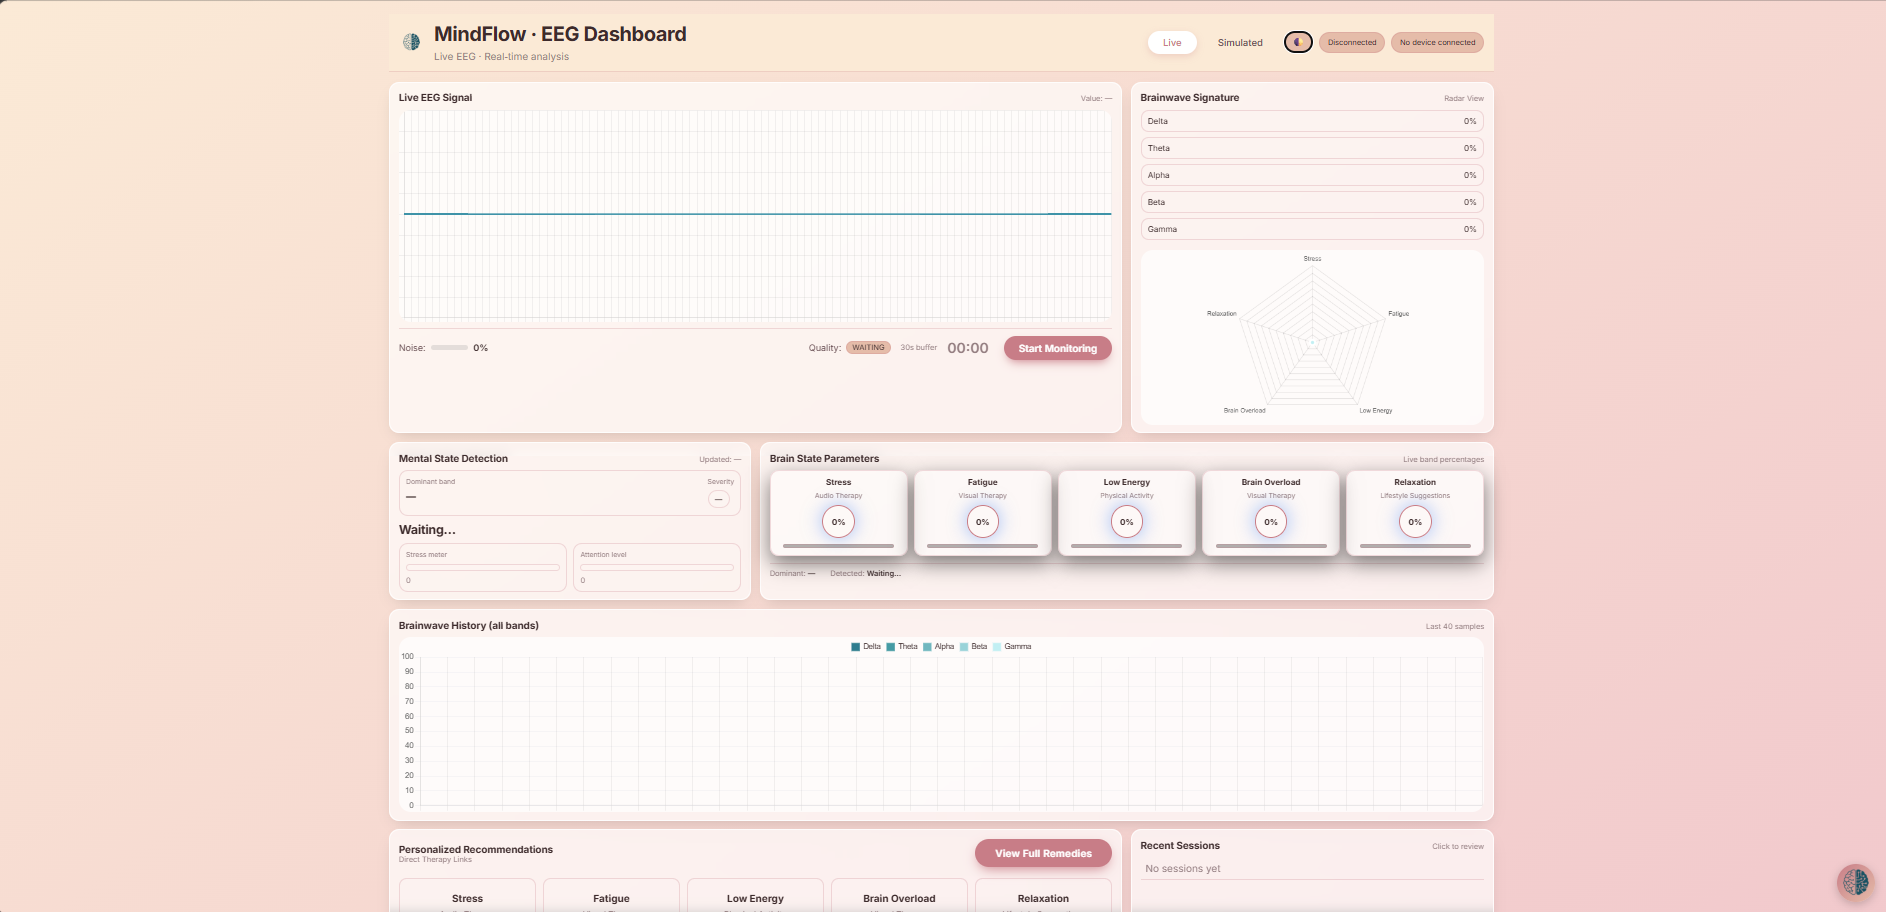The width and height of the screenshot is (1886, 912).
Task: Click the 30s buffer label
Action: (x=918, y=348)
